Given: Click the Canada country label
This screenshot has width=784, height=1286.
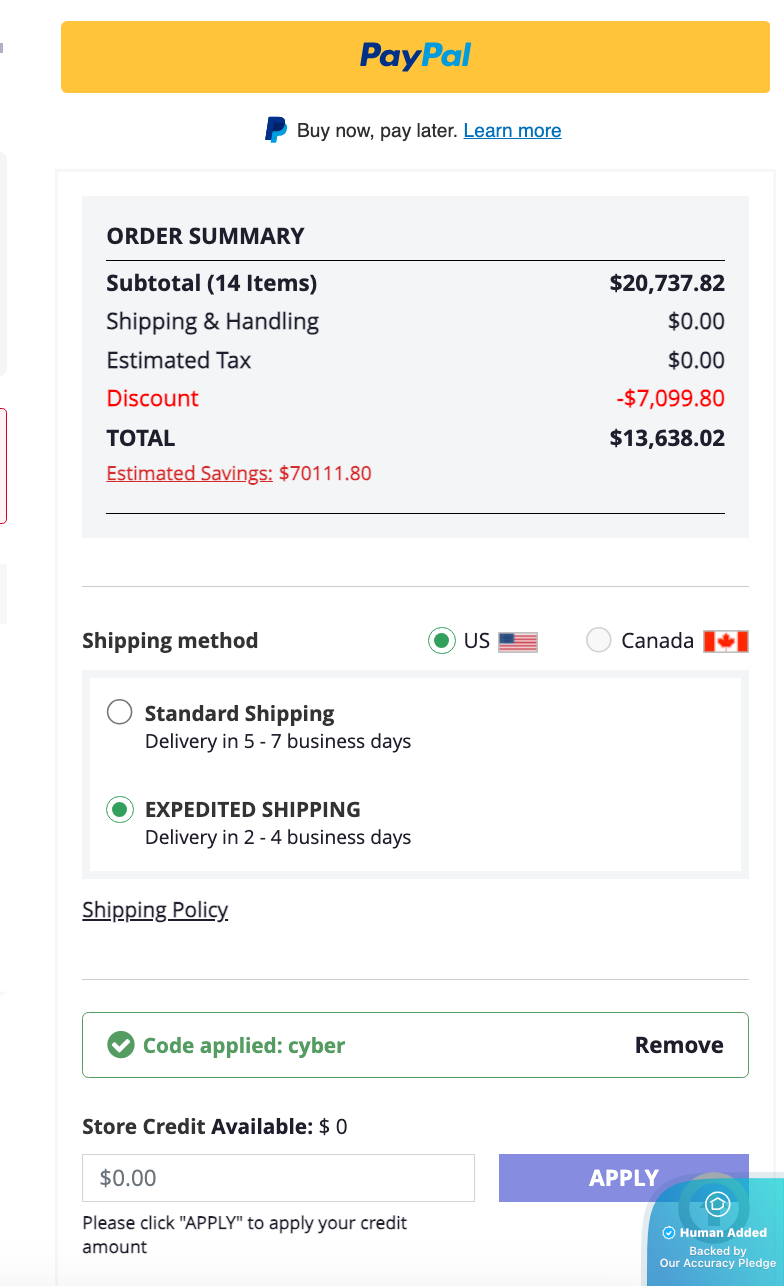Looking at the screenshot, I should [x=657, y=641].
